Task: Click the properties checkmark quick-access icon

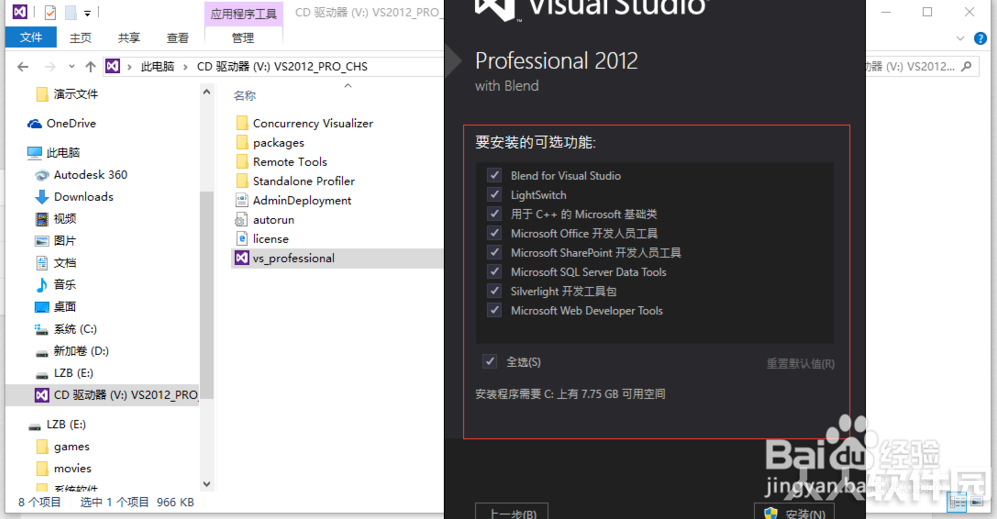Action: [x=50, y=12]
